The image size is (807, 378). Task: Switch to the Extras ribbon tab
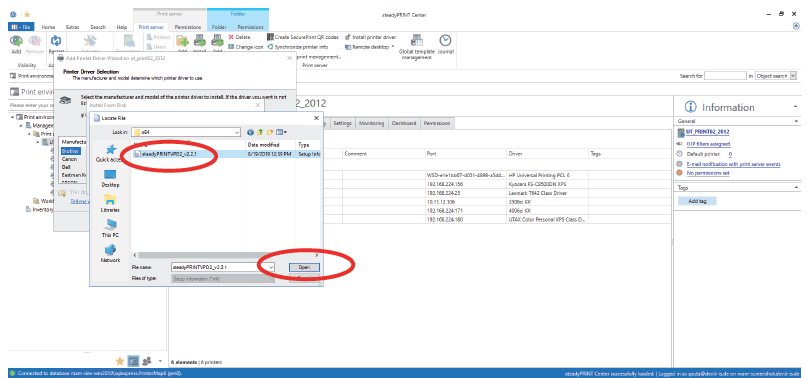[73, 27]
